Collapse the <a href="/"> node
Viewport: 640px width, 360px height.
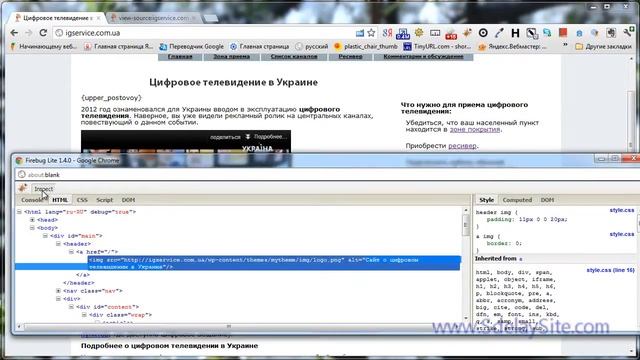pyautogui.click(x=71, y=252)
